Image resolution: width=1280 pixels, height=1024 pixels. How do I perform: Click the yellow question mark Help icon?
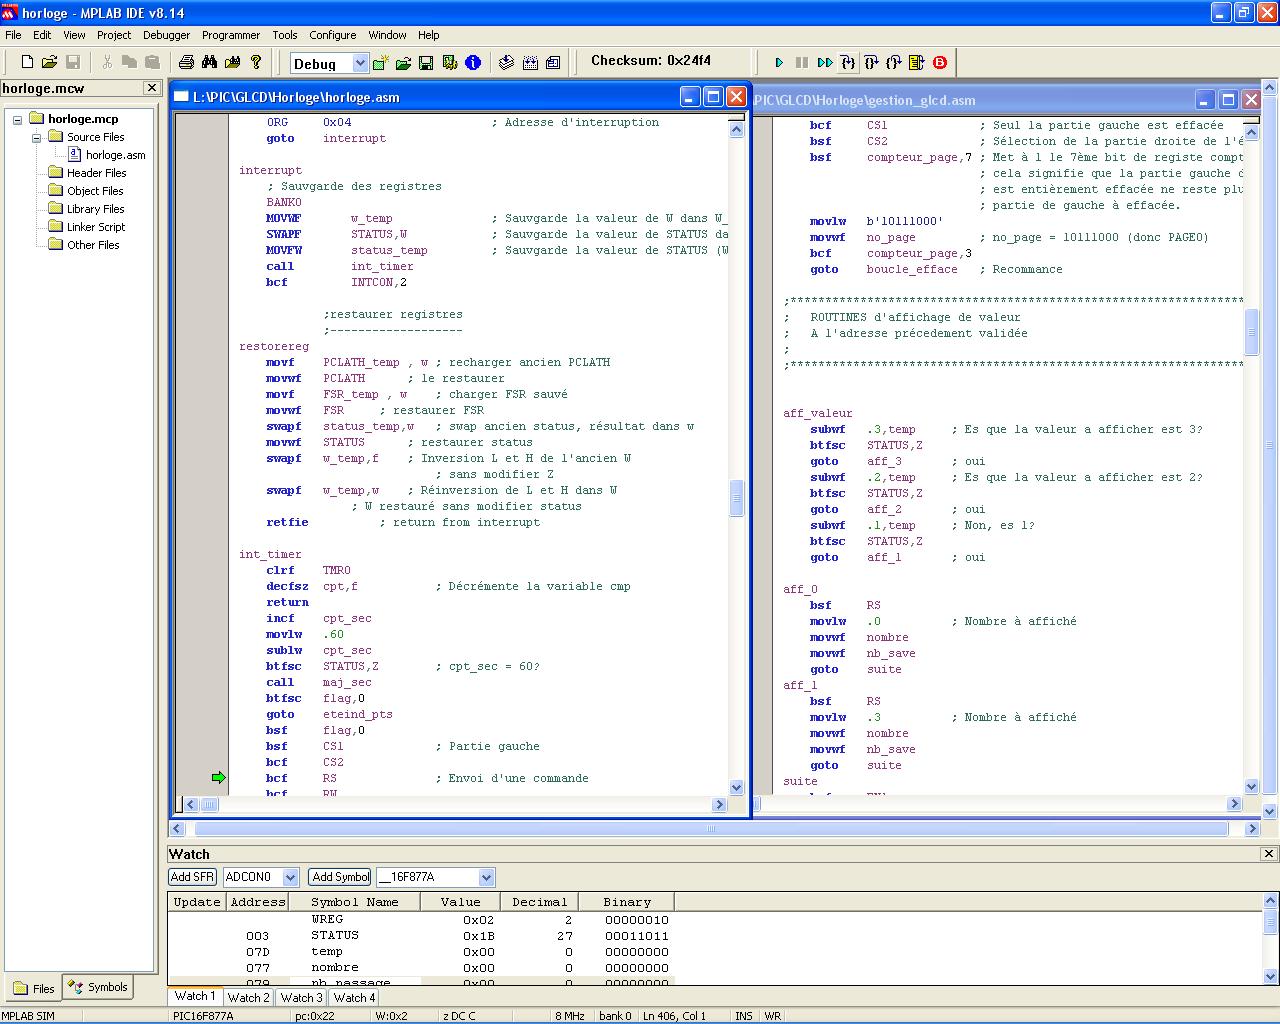pyautogui.click(x=256, y=62)
